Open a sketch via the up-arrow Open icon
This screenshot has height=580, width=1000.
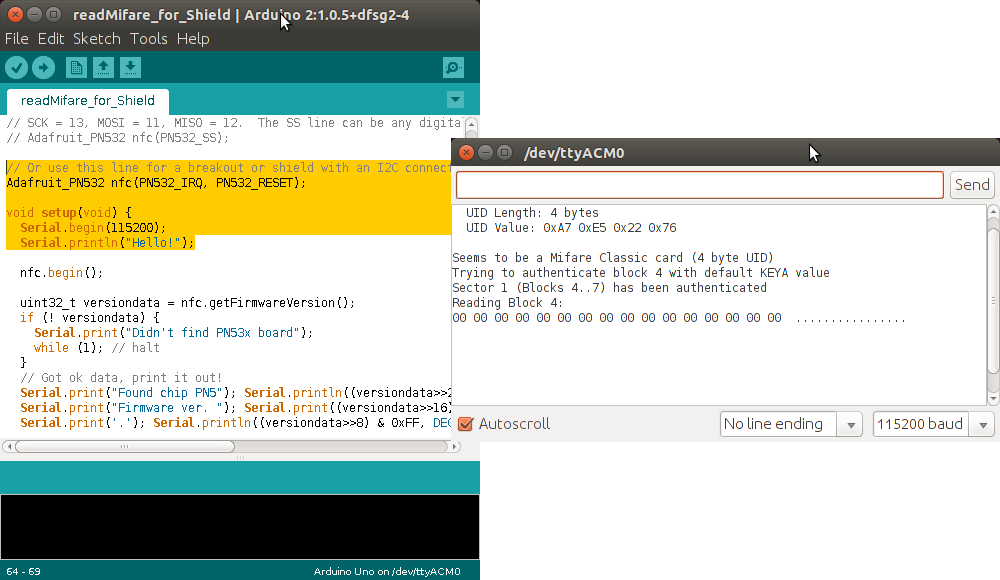[103, 67]
